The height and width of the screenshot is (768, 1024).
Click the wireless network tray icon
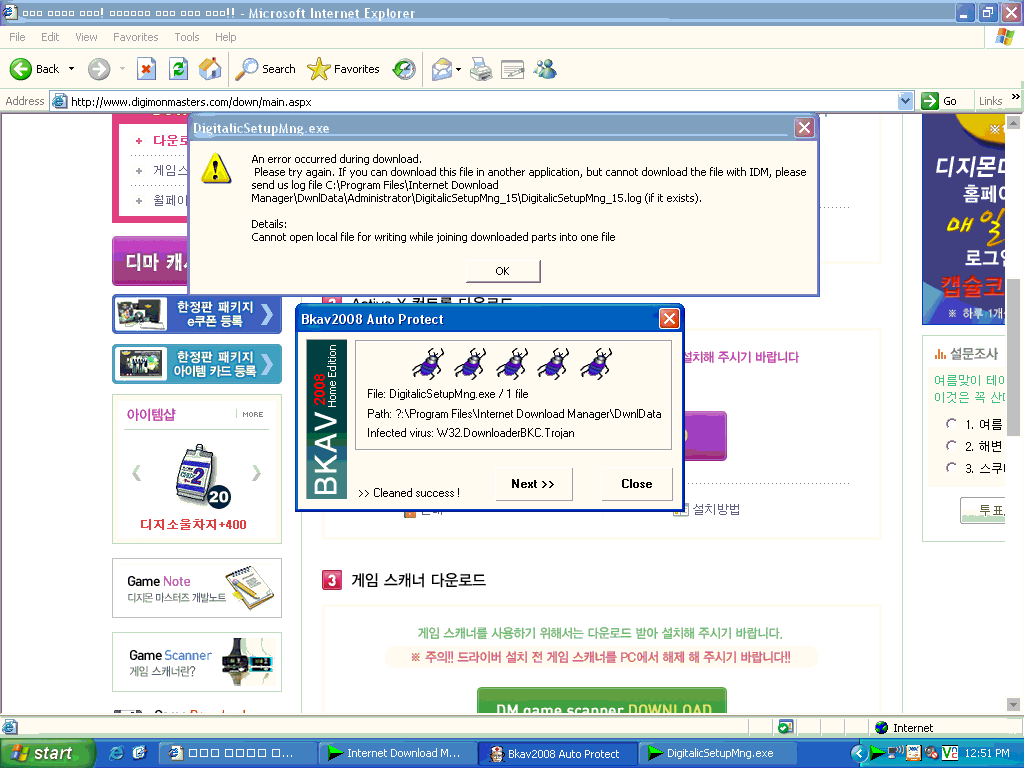click(895, 753)
